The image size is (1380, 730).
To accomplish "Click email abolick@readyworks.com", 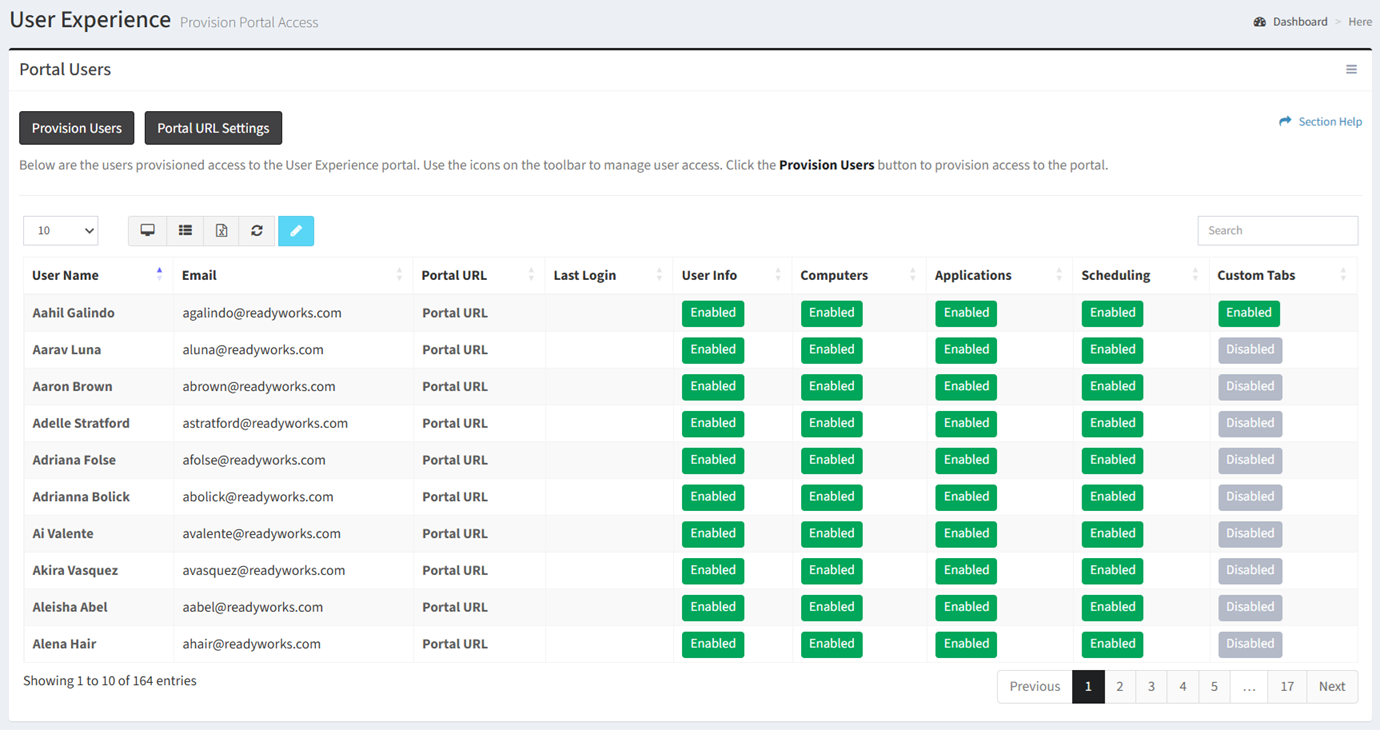I will [258, 497].
